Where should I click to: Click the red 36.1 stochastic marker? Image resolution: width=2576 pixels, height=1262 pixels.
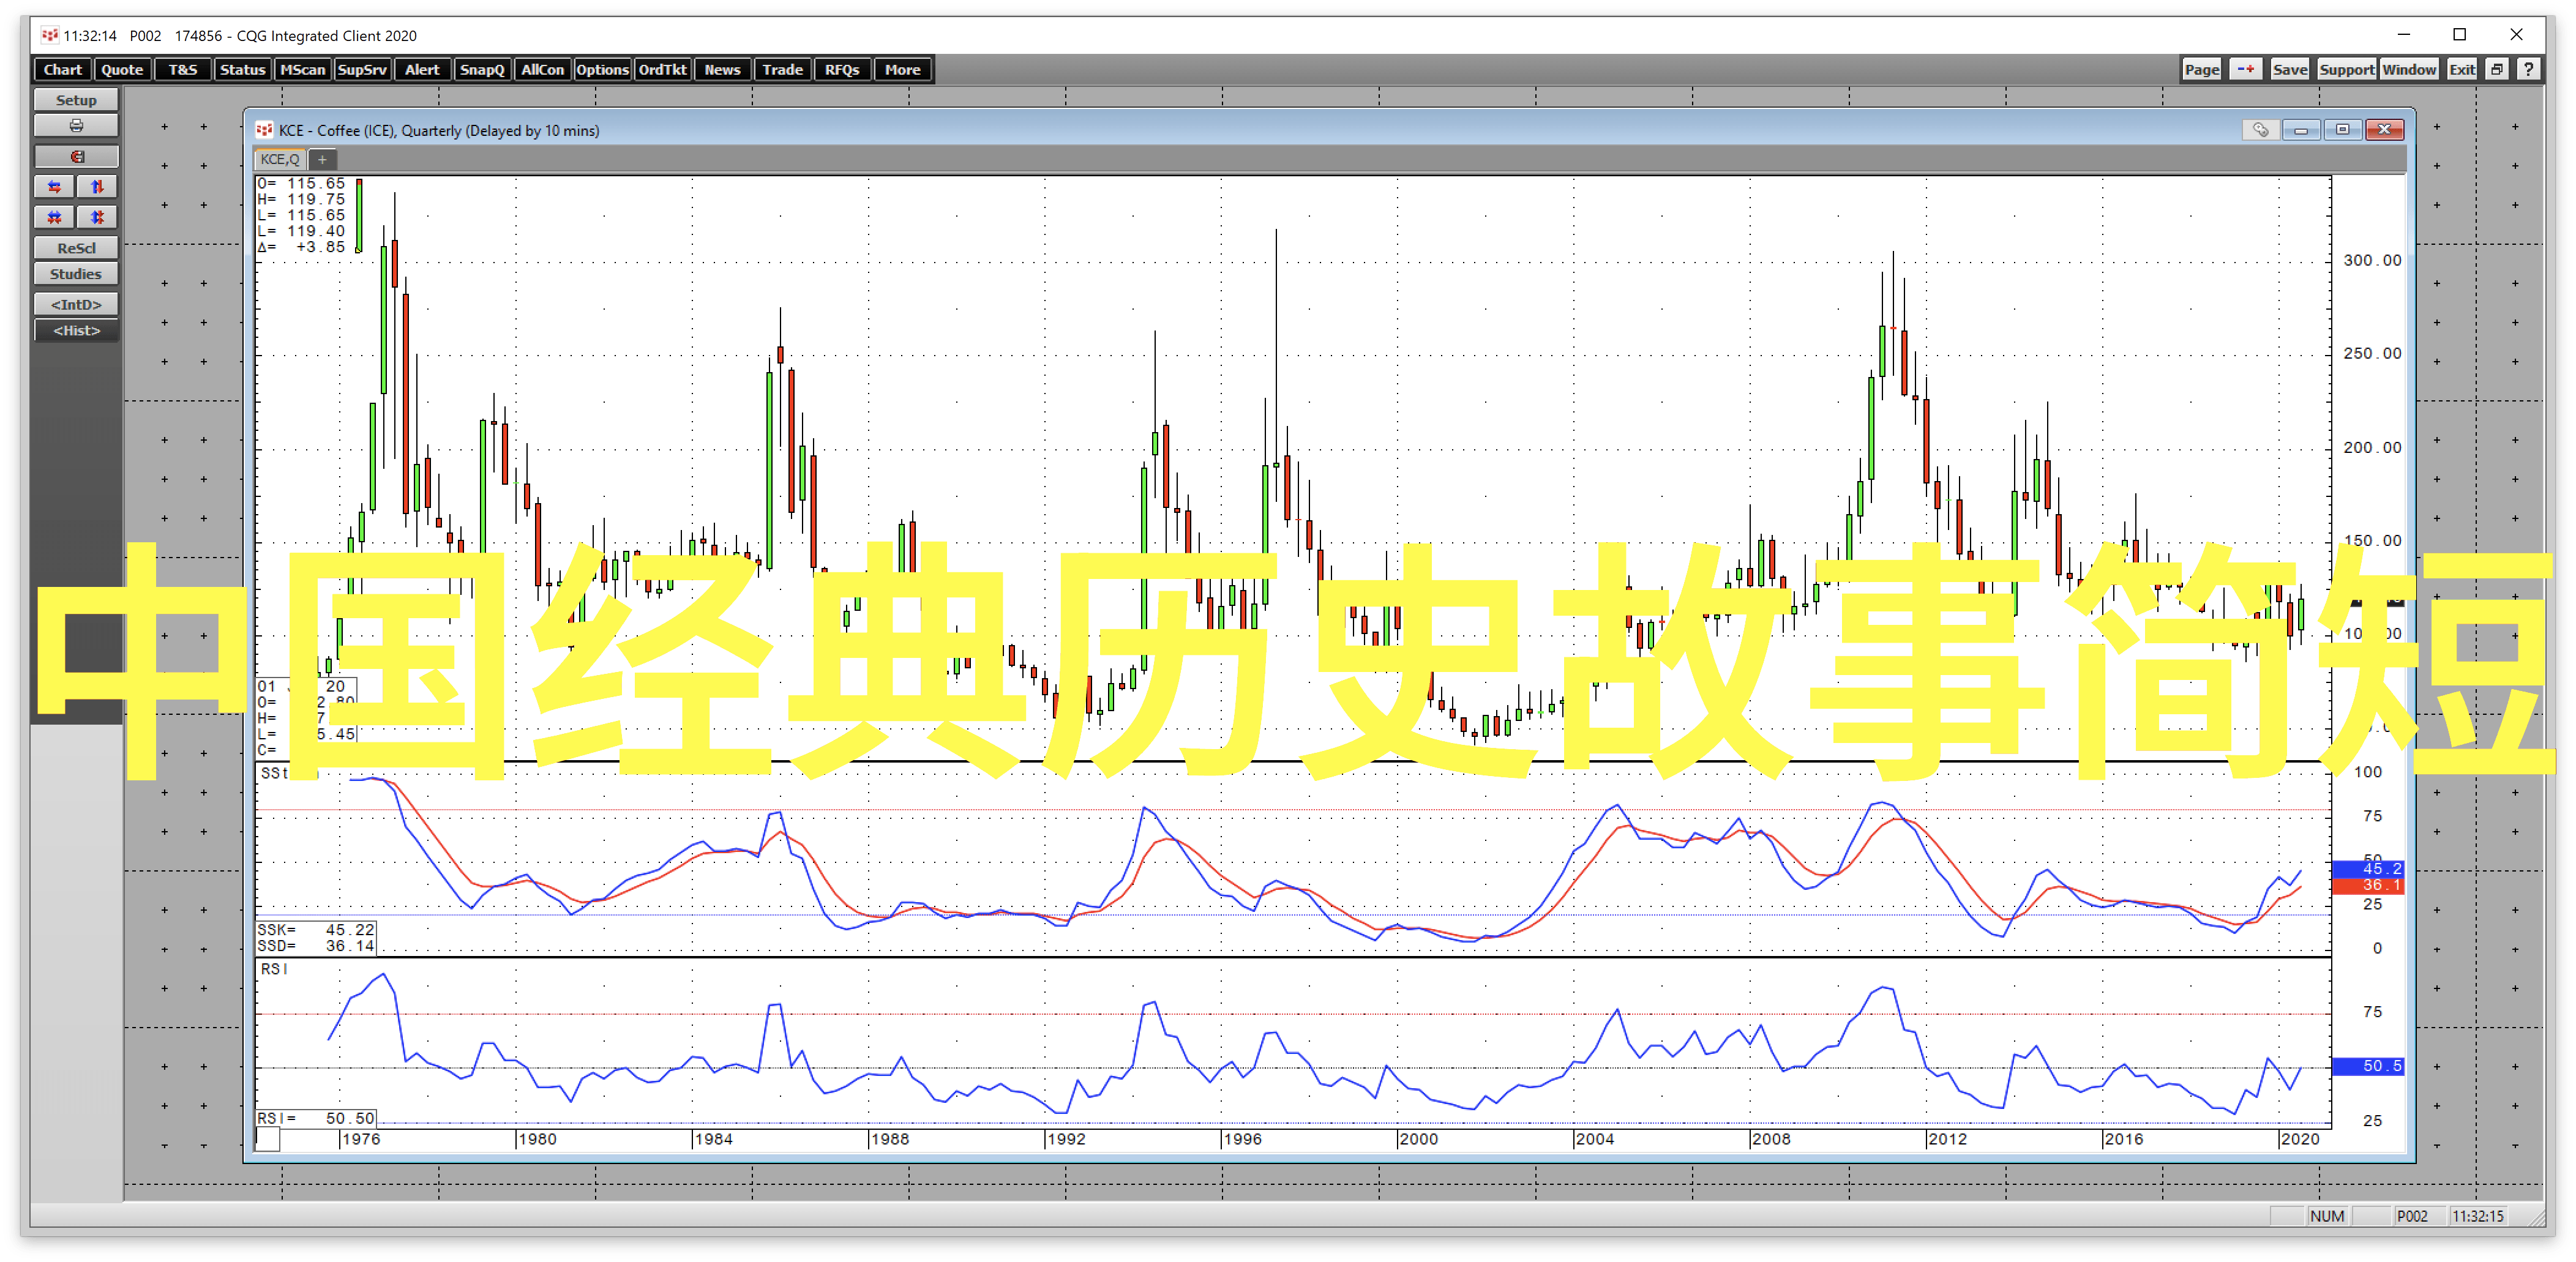[x=2368, y=886]
